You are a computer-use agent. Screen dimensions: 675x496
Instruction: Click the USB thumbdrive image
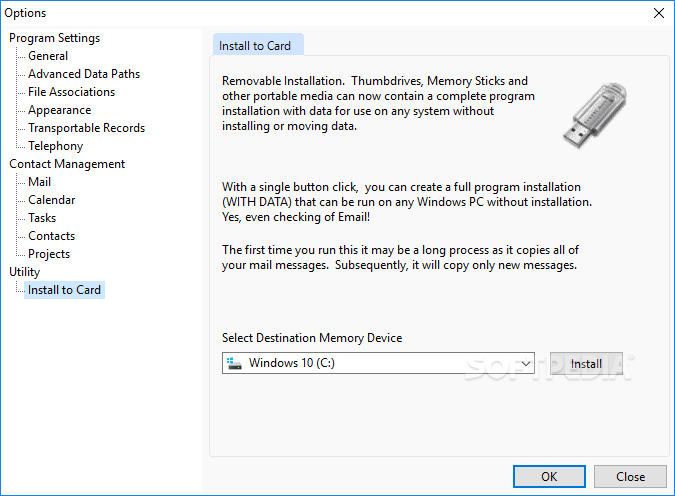(594, 115)
